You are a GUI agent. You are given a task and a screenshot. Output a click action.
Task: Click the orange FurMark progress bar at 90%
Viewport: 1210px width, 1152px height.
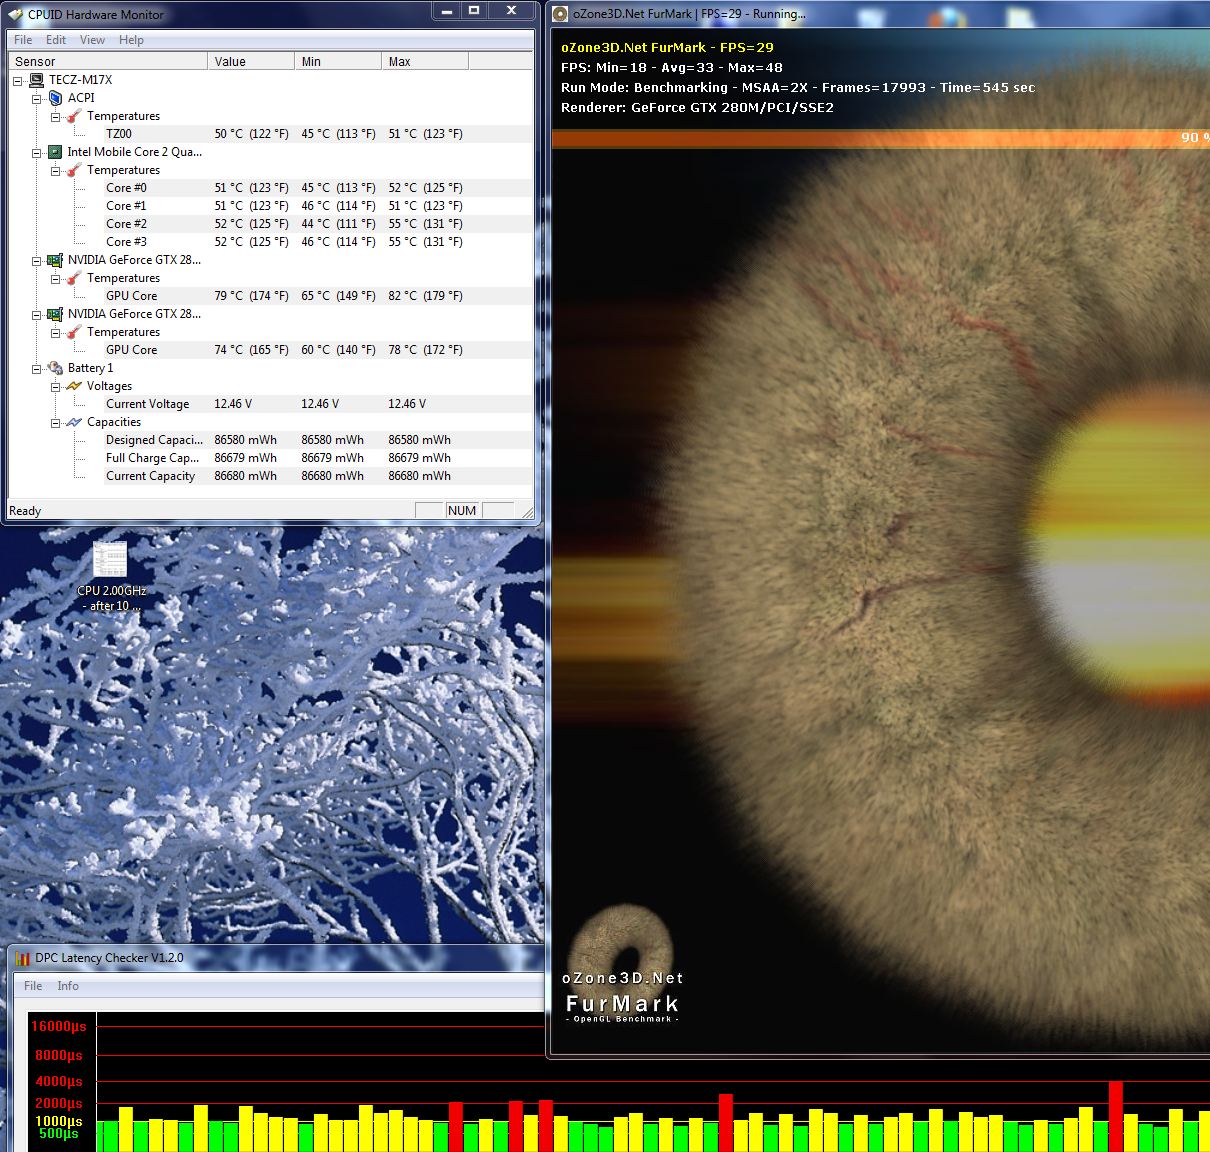pyautogui.click(x=880, y=138)
